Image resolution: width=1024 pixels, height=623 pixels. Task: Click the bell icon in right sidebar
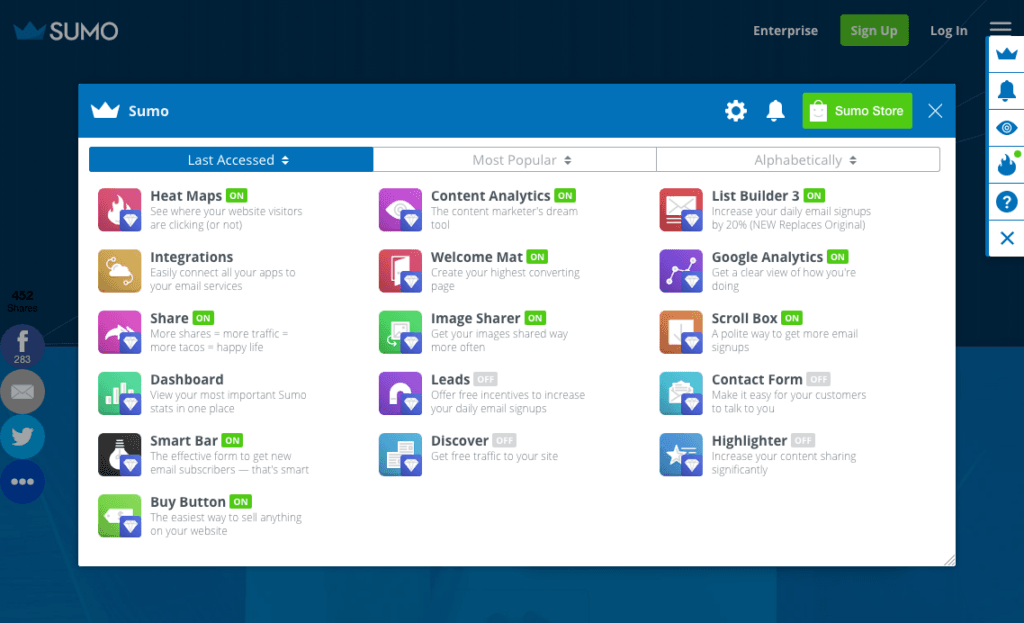coord(1006,90)
